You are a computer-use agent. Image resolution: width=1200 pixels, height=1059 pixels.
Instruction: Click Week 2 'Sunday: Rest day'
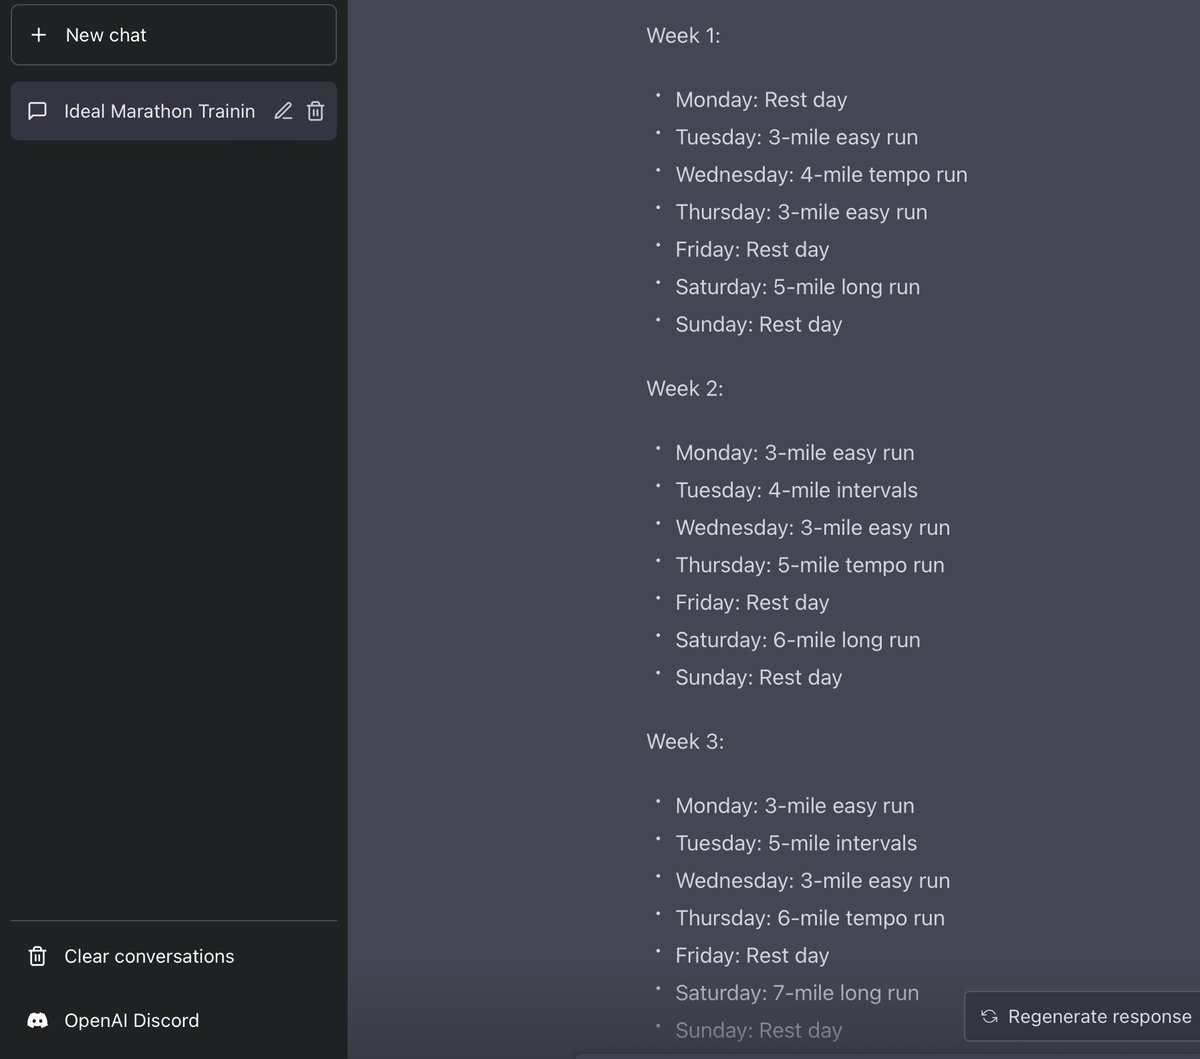coord(758,678)
